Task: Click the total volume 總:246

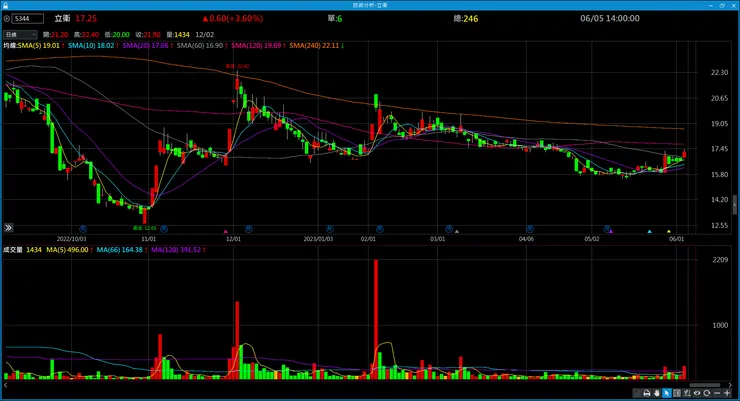Action: [x=466, y=18]
